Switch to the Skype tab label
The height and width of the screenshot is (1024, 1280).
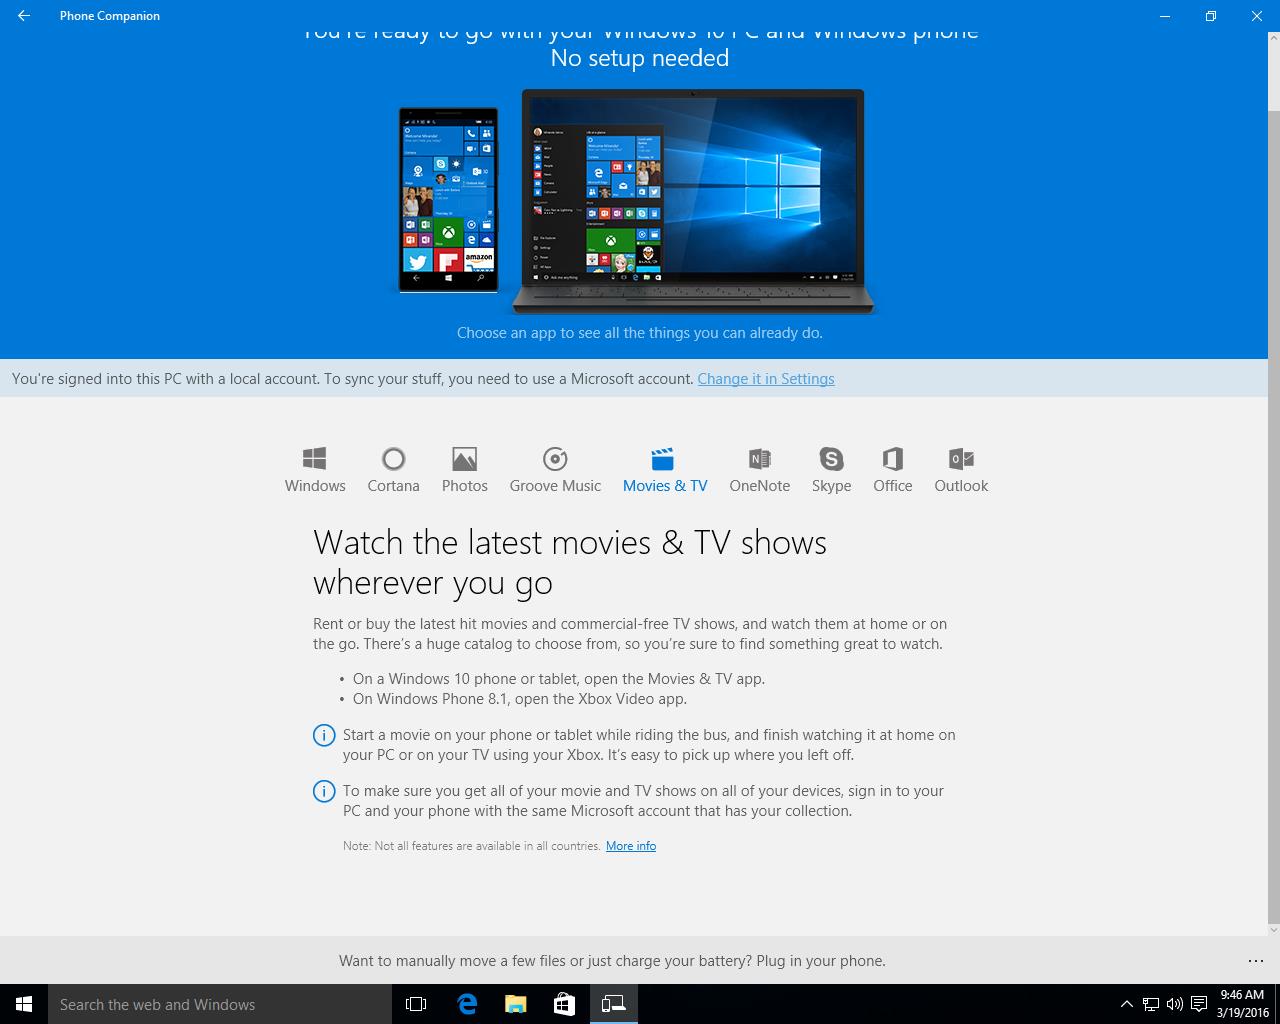[831, 486]
